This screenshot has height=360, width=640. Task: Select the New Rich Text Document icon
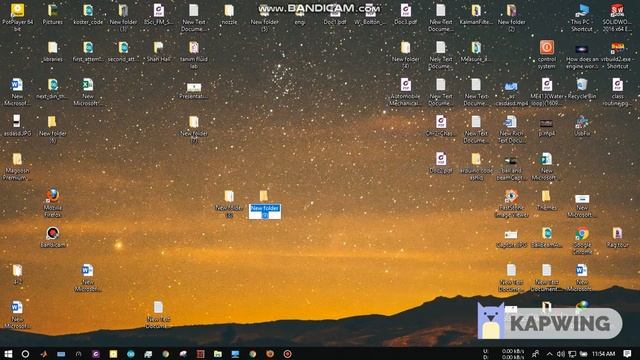(511, 129)
